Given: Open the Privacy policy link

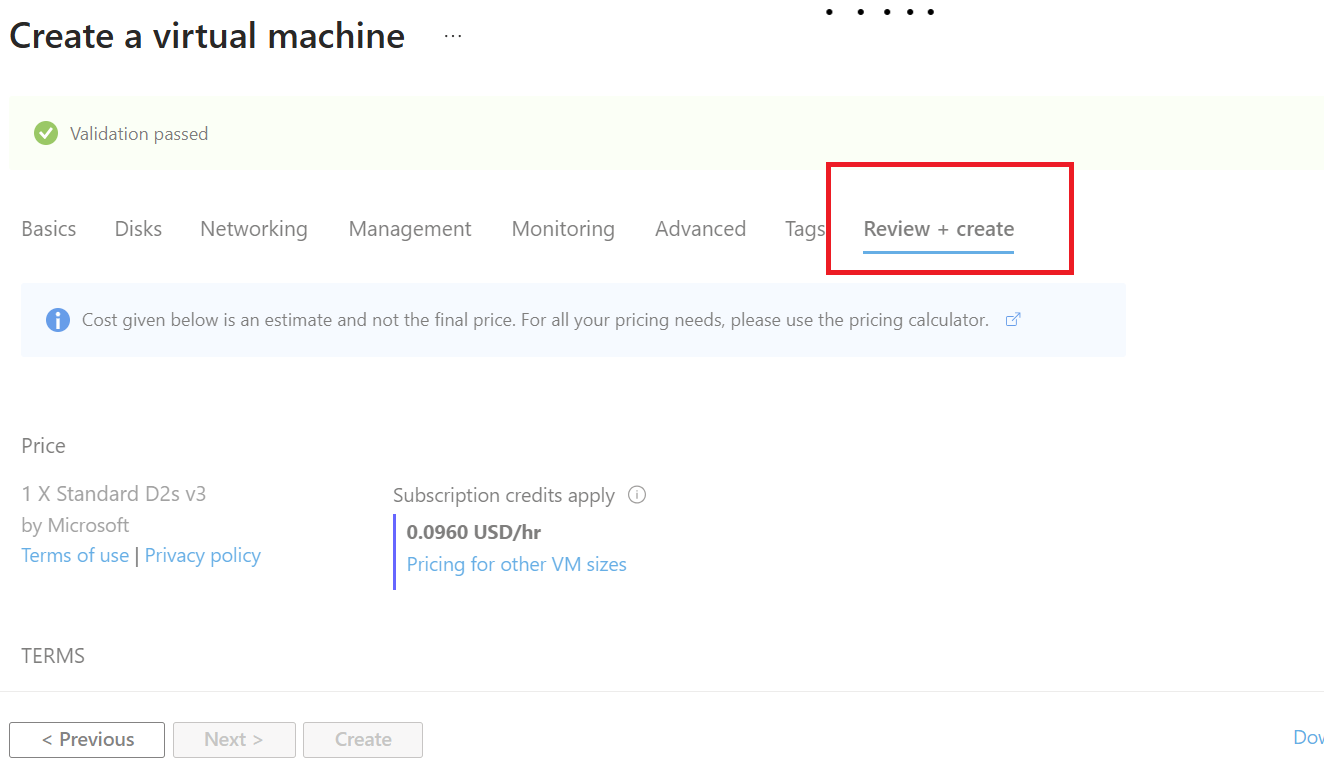Looking at the screenshot, I should [203, 556].
